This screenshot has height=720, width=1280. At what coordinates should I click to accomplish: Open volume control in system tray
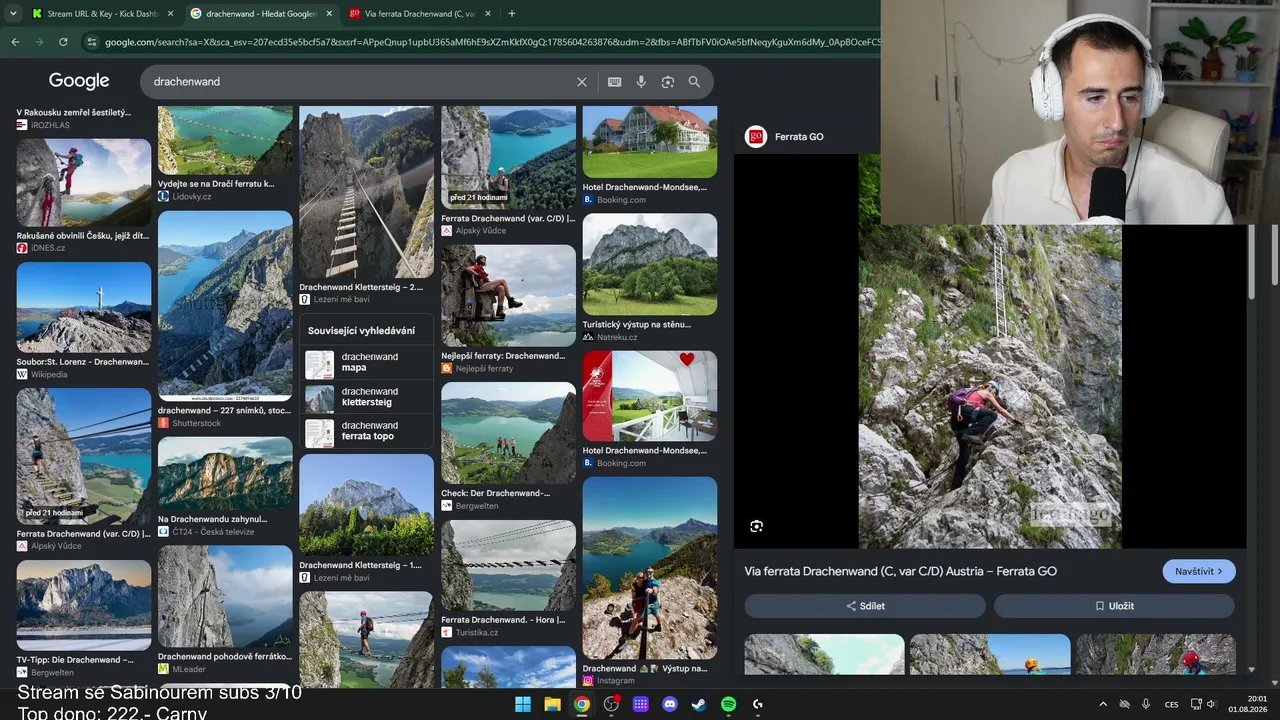[x=1211, y=704]
